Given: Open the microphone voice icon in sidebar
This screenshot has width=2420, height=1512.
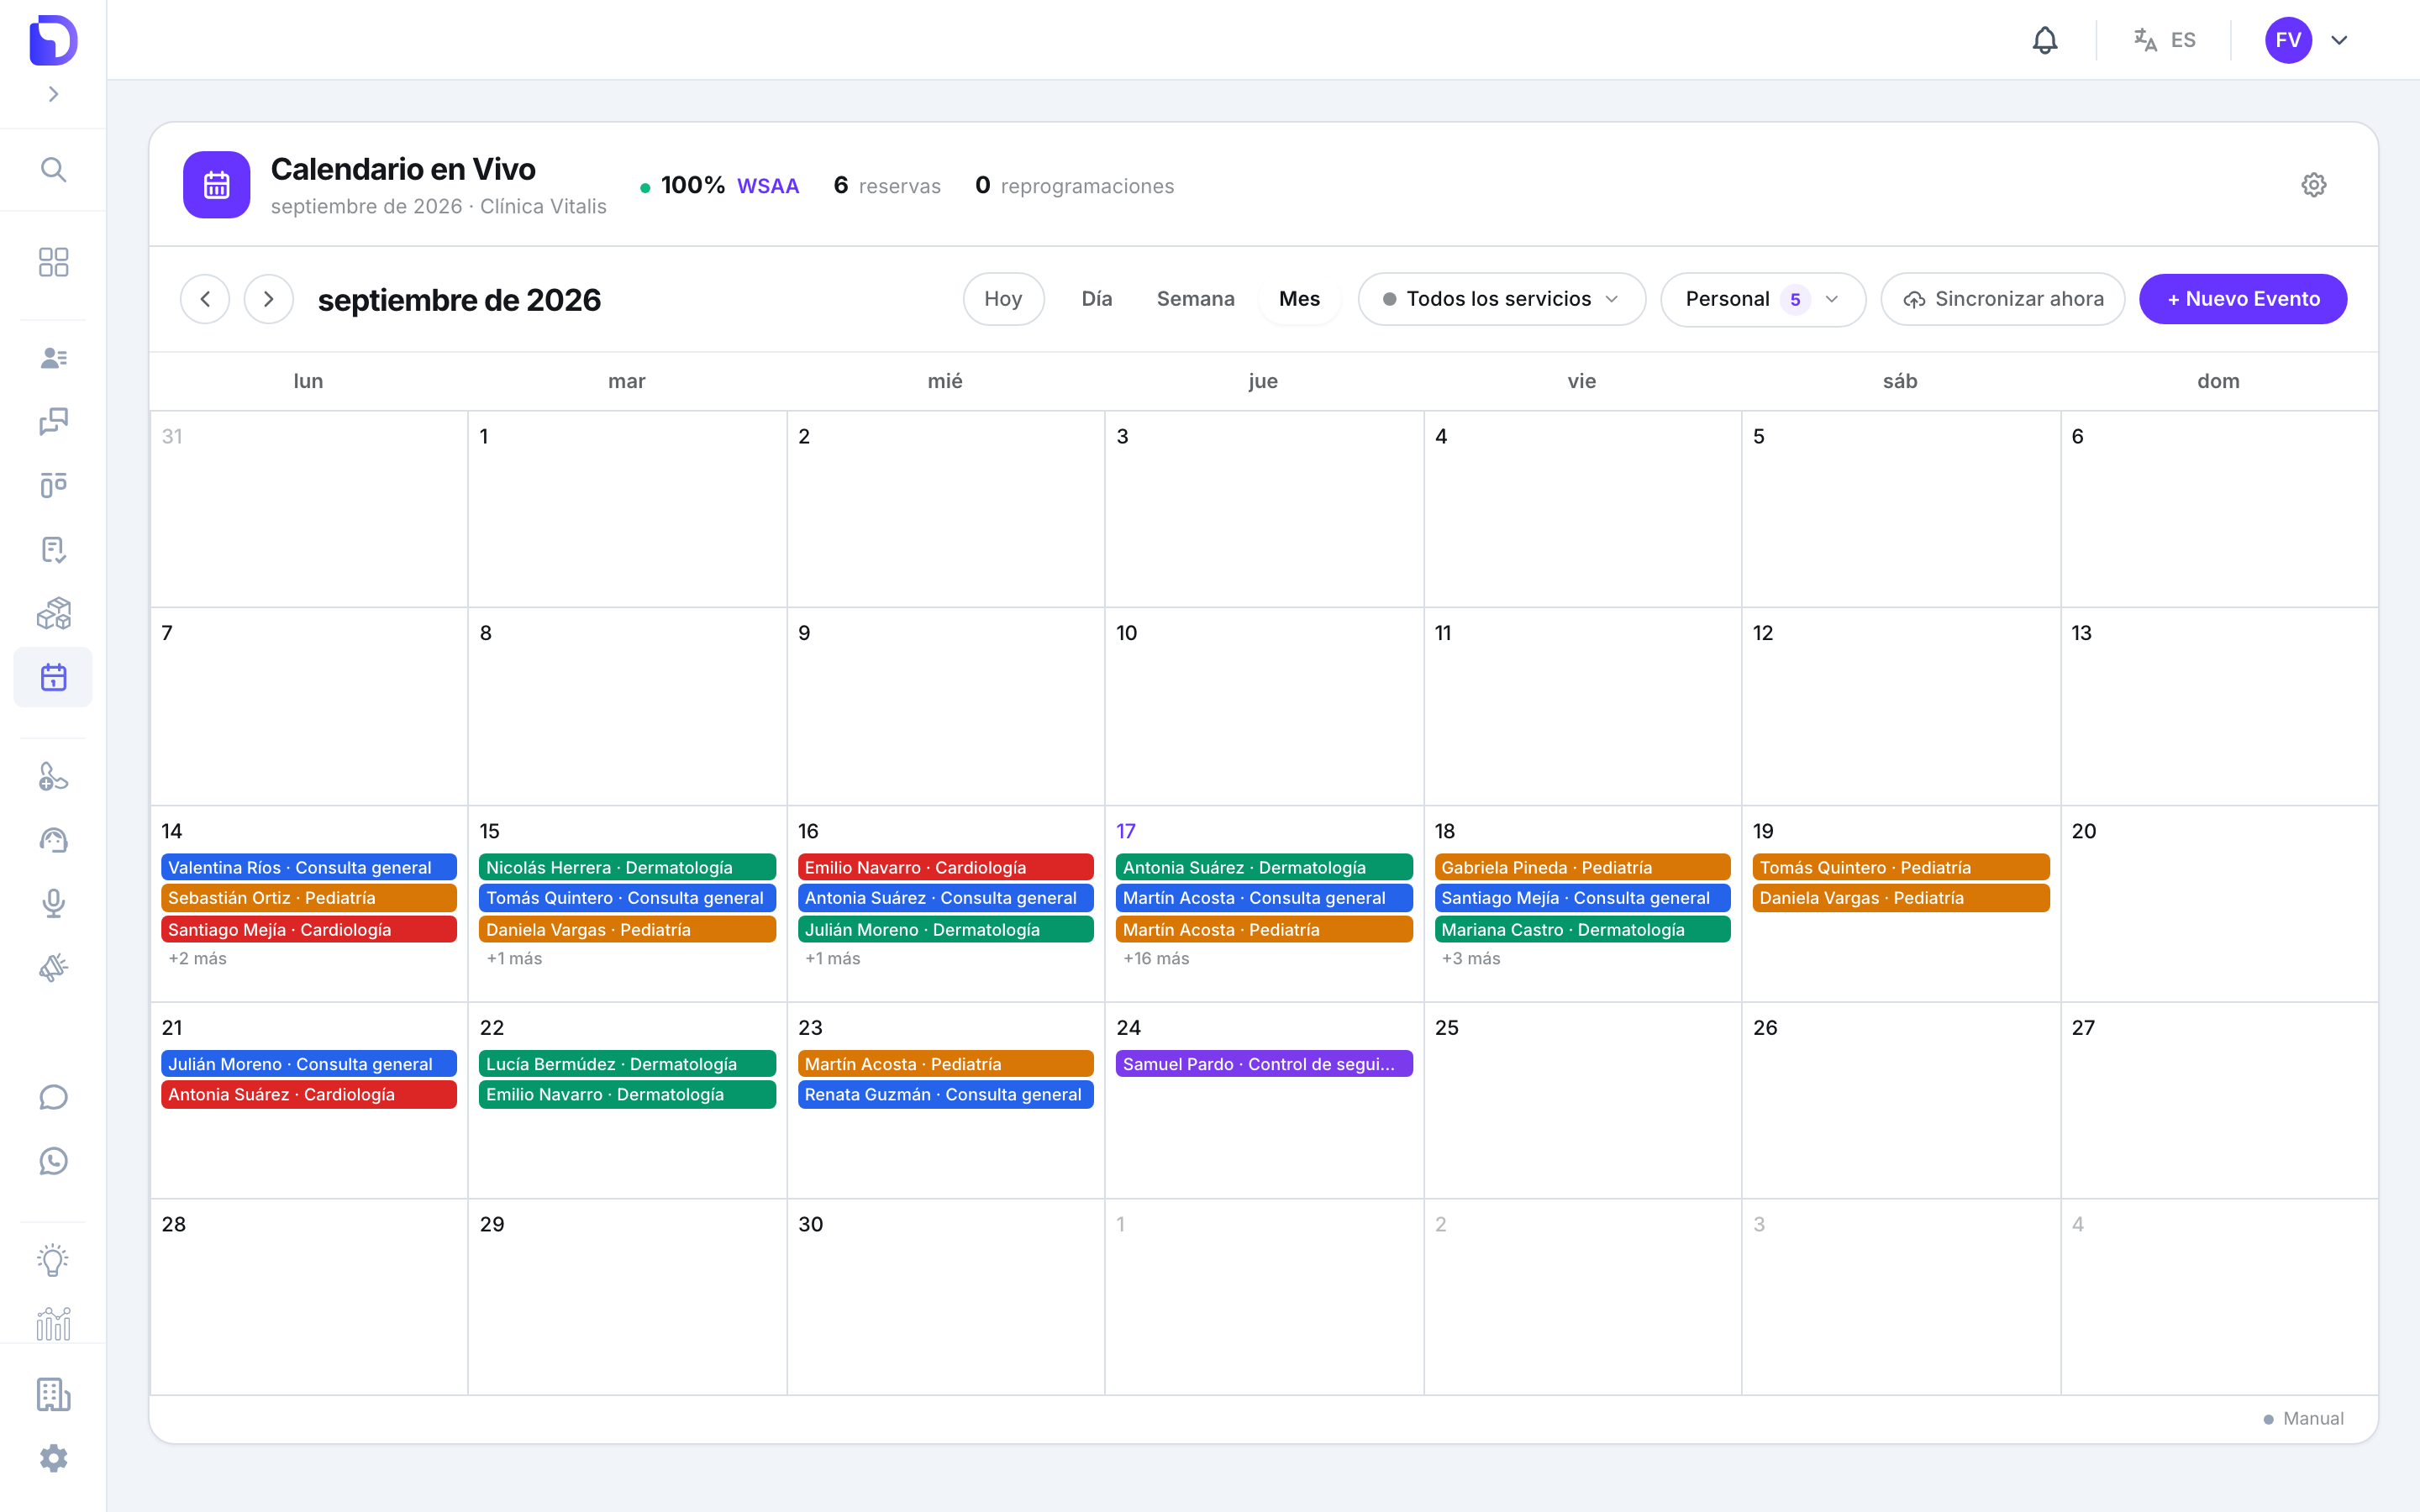Looking at the screenshot, I should 53,904.
